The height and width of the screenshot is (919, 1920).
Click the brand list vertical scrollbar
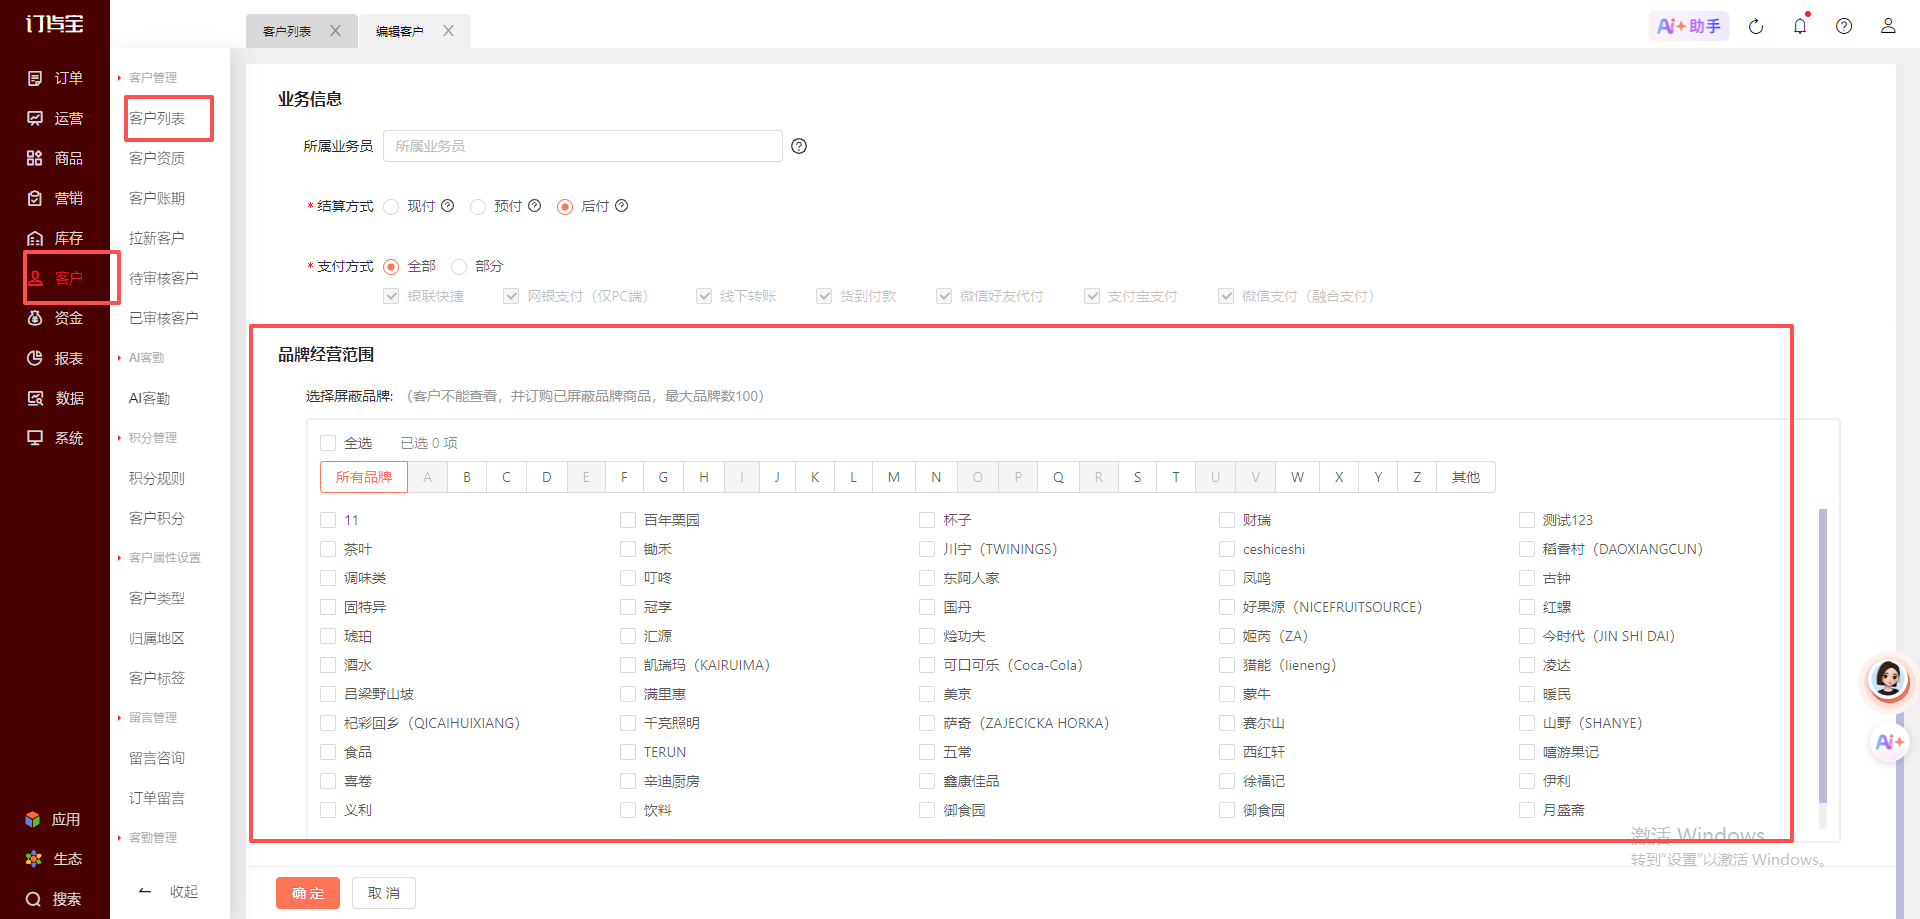(x=1823, y=655)
